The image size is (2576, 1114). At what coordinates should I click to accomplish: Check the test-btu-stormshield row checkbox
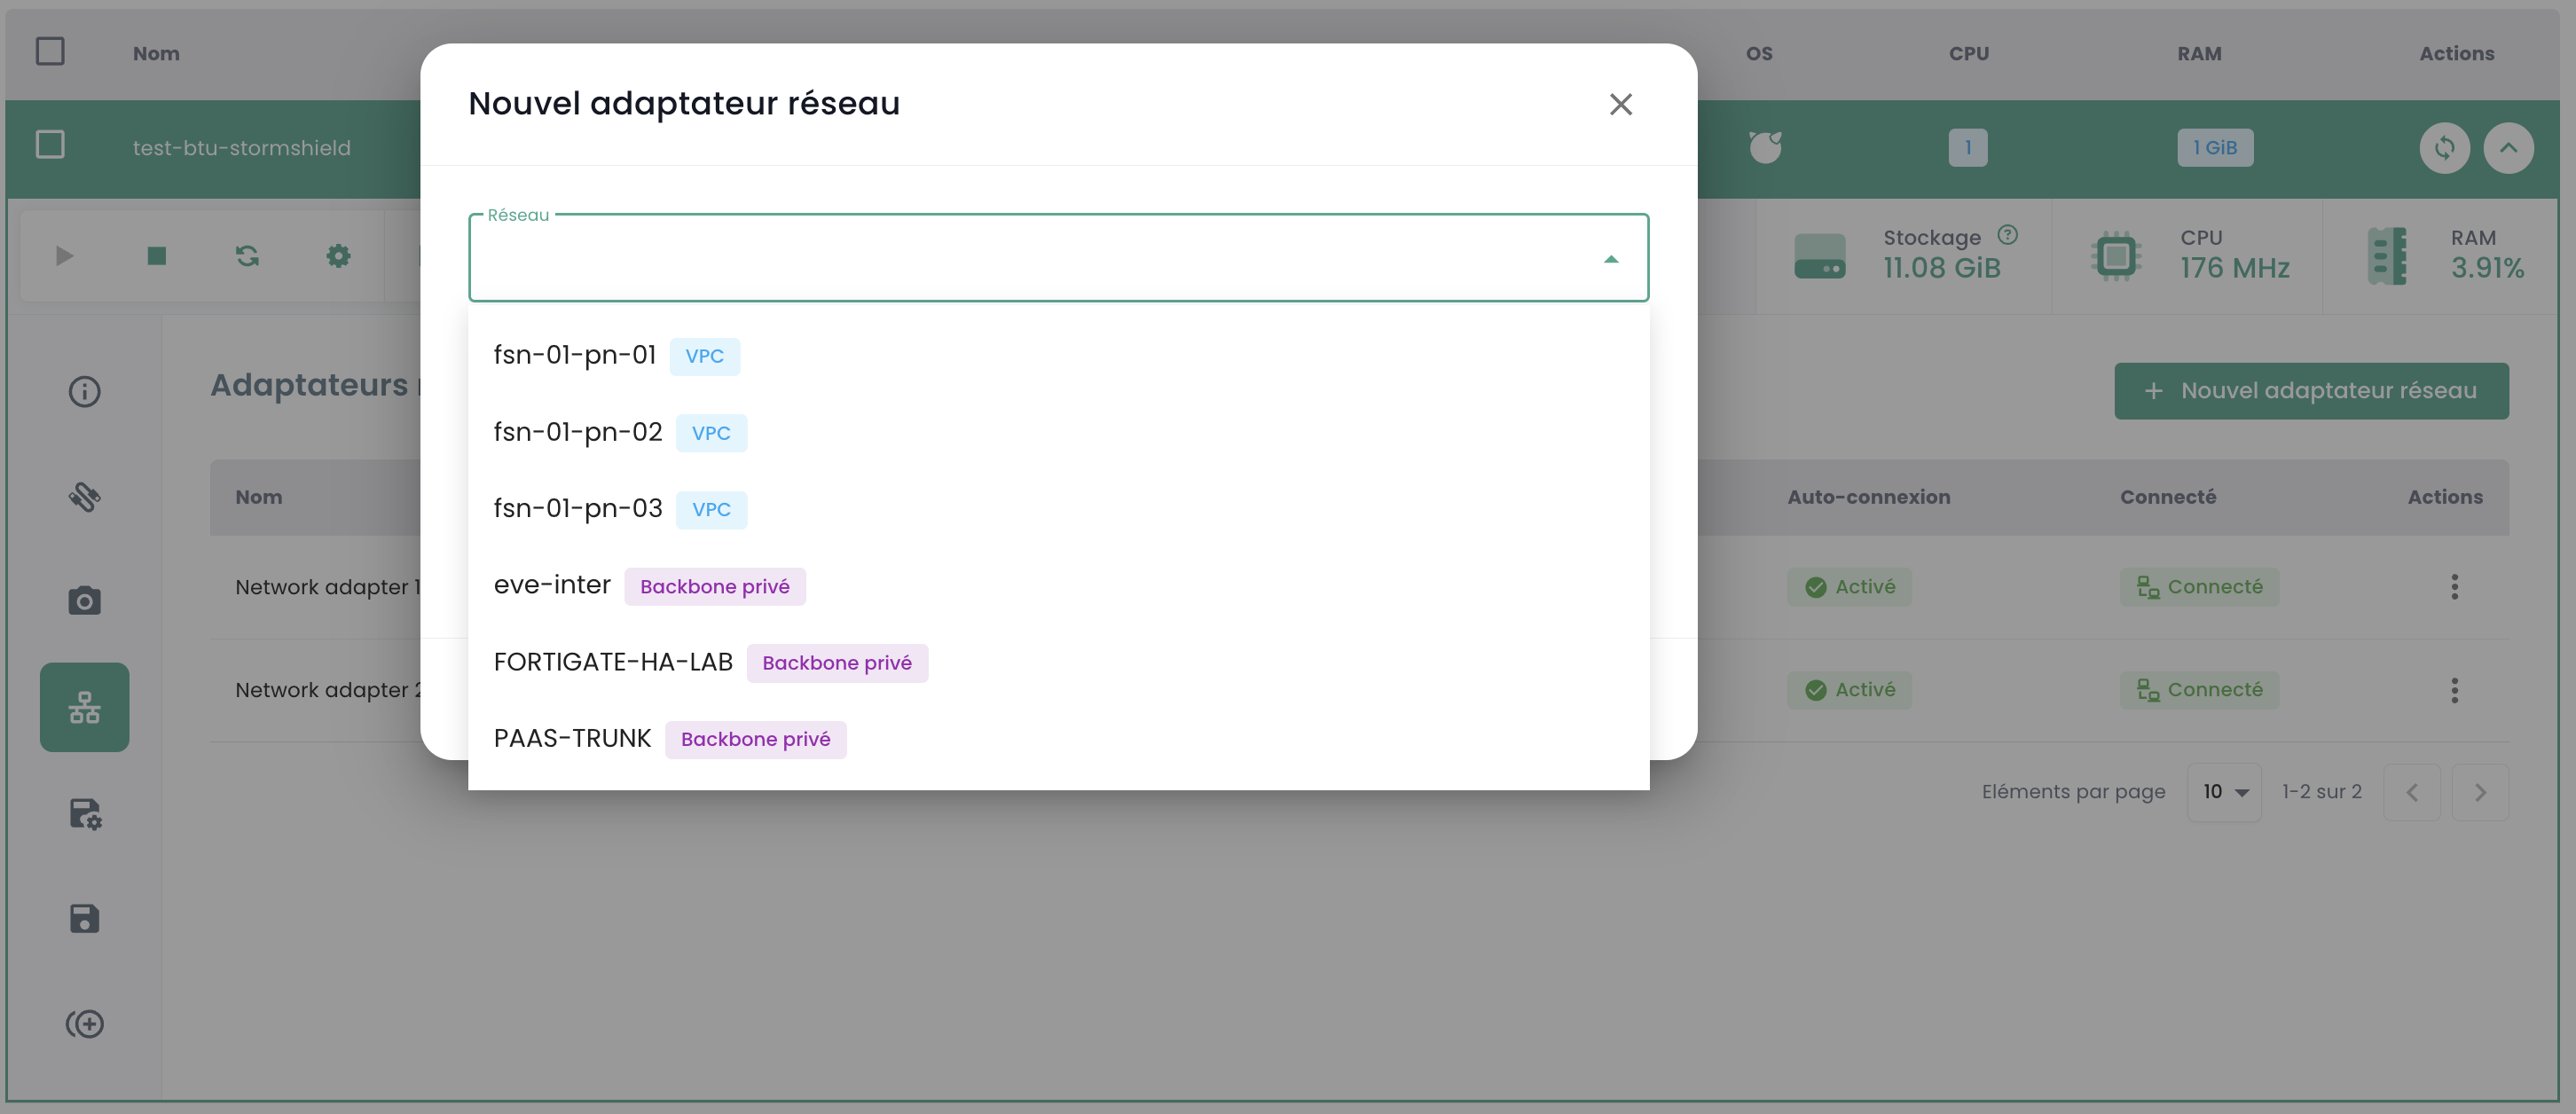50,145
